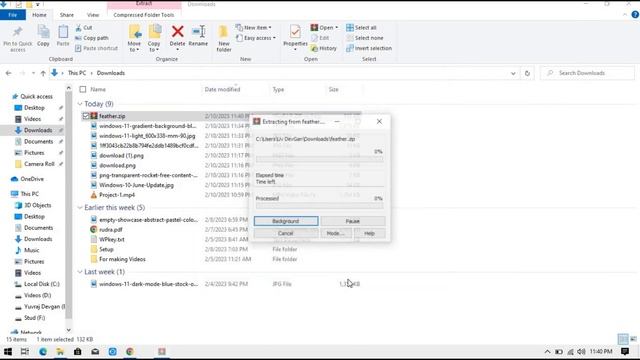Screen dimensions: 640x360
Task: Select Local Disk (C:) in the sidebar
Action: [42, 284]
